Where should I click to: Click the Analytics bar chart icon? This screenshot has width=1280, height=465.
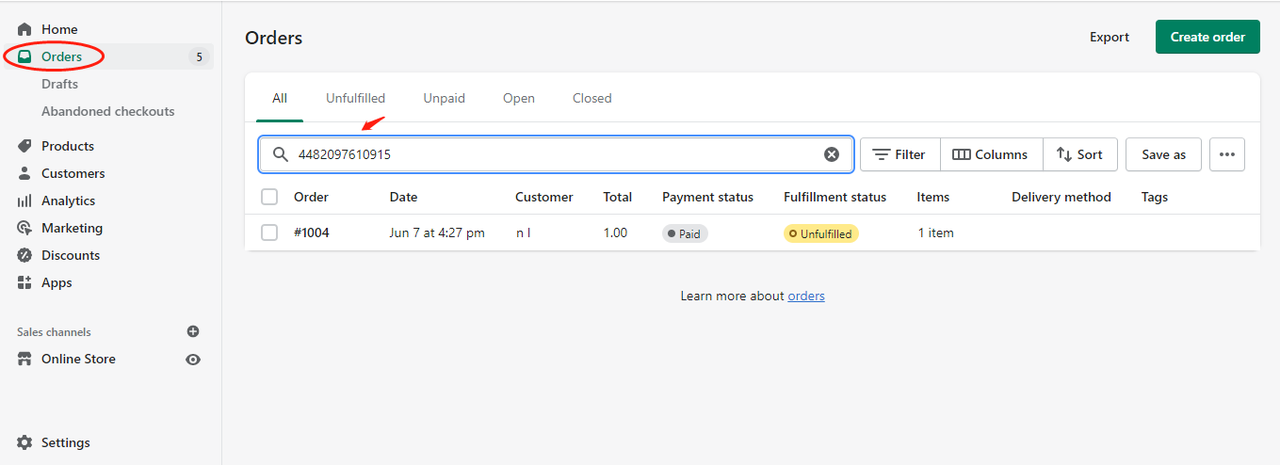tap(25, 201)
